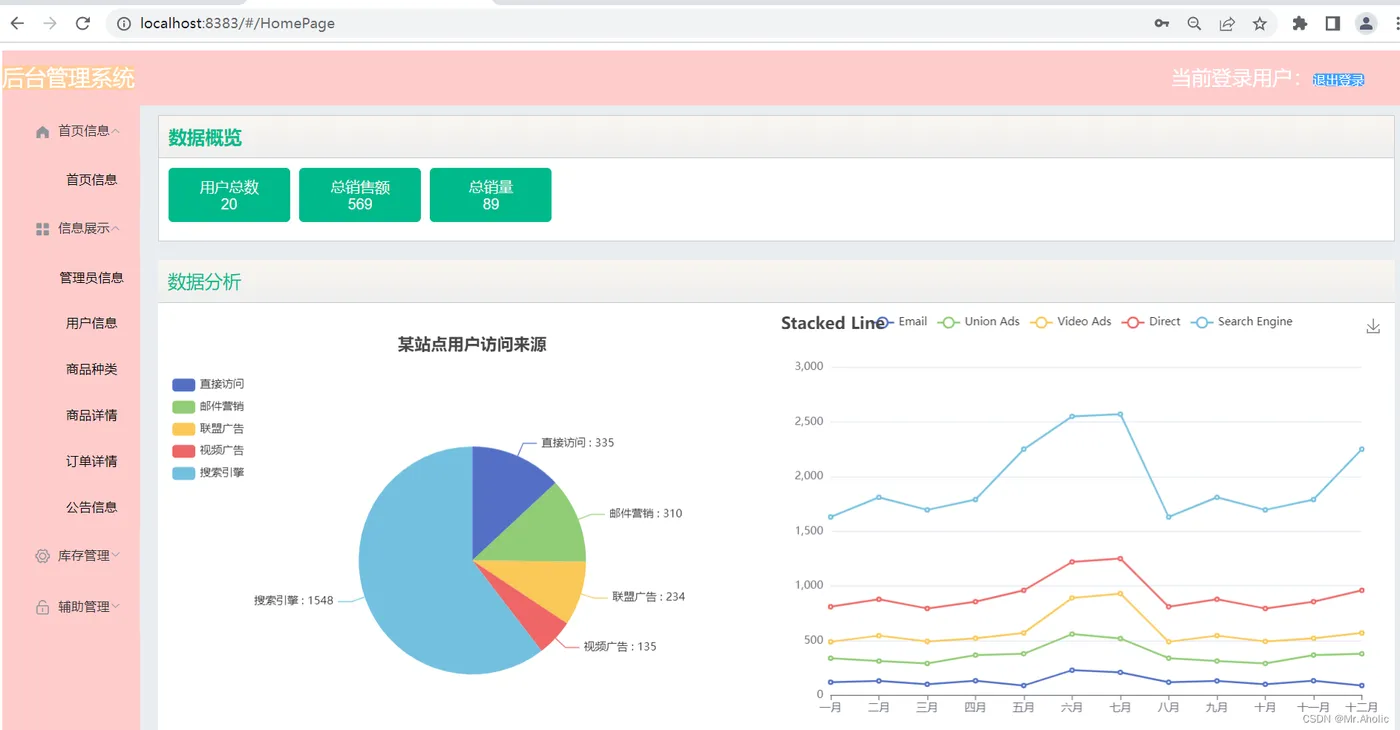Open the 首页信息 submenu item
Viewport: 1400px width, 730px height.
pyautogui.click(x=91, y=180)
